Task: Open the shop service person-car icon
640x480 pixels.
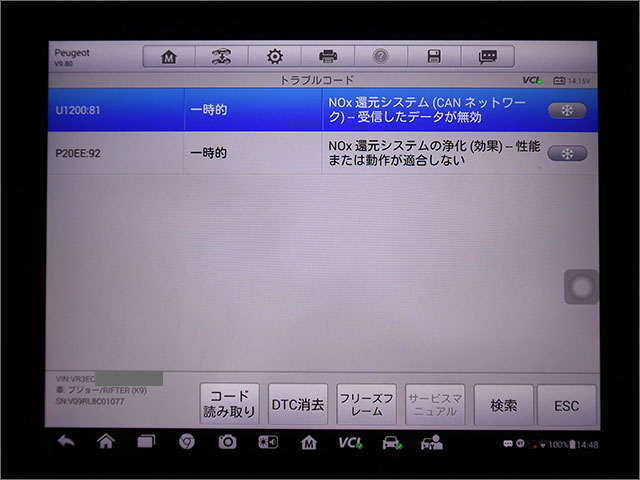Action: tap(432, 443)
